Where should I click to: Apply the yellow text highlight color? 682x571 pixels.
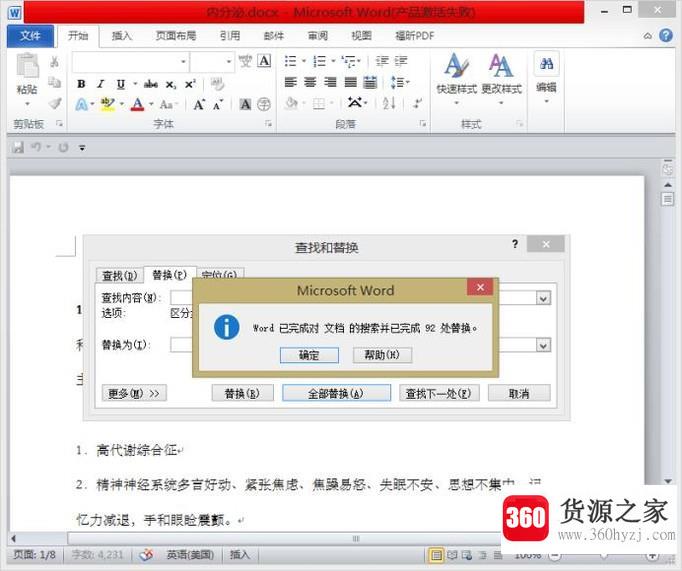tap(107, 104)
